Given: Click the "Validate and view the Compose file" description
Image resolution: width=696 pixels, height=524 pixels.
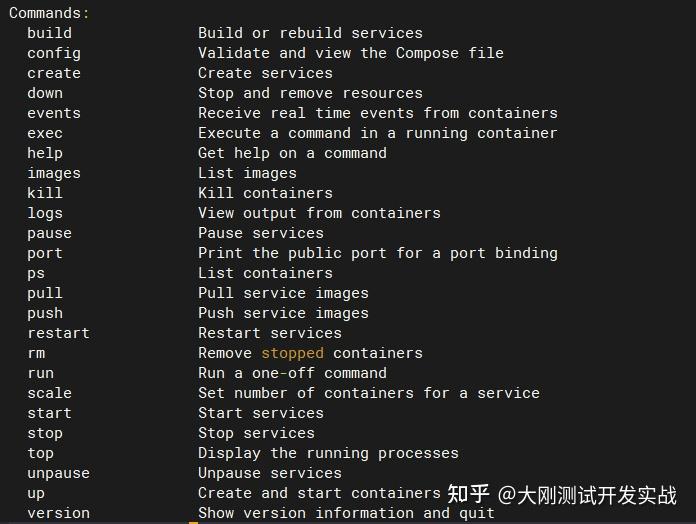Looking at the screenshot, I should pos(350,53).
